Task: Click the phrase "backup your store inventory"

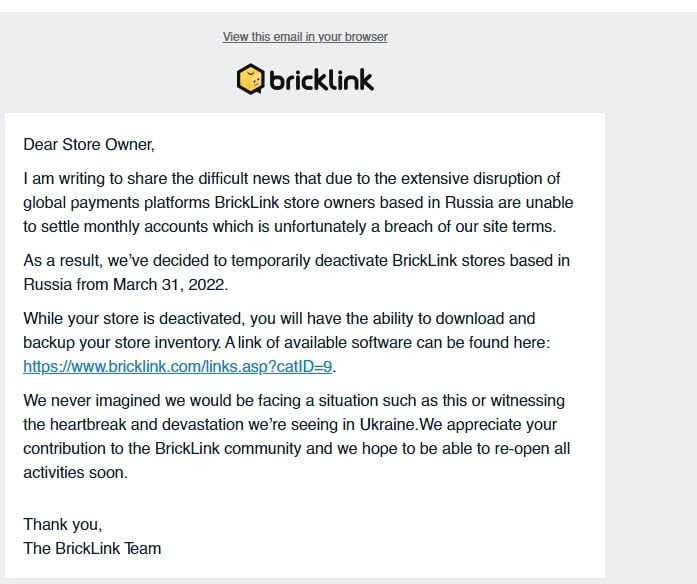Action: (x=120, y=343)
